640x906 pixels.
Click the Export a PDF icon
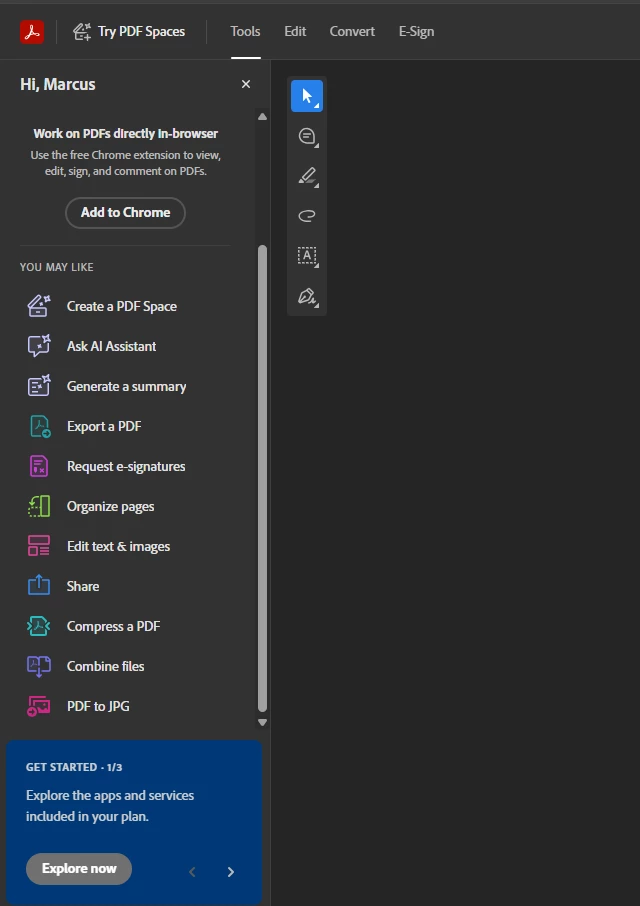click(x=39, y=426)
